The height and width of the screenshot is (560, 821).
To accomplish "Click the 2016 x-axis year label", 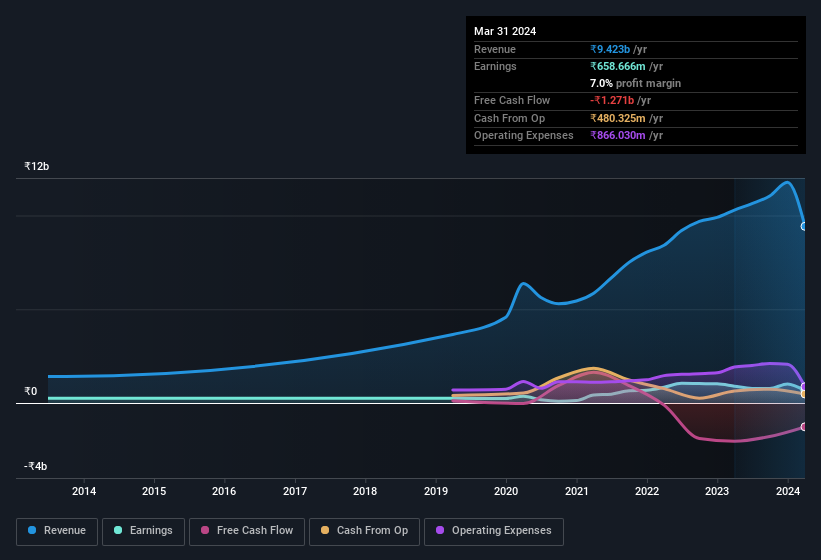I will coord(224,491).
